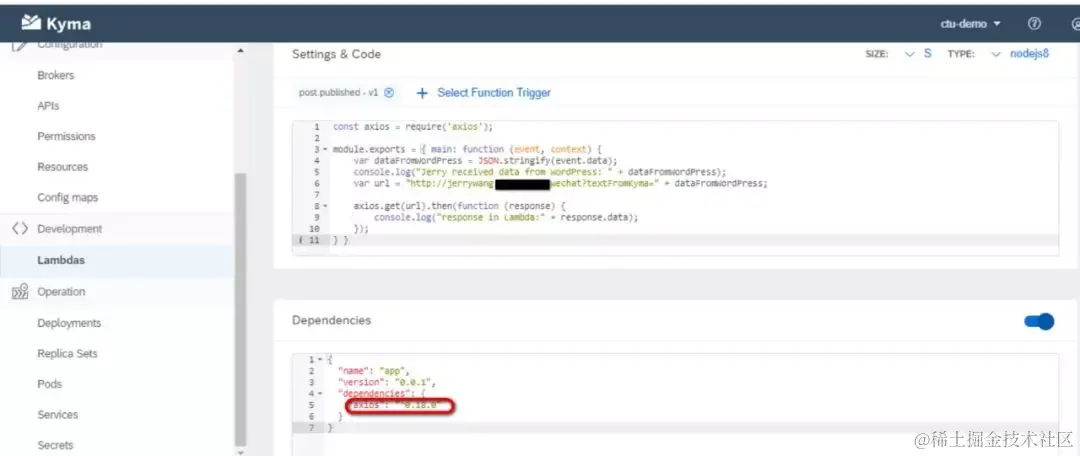Viewport: 1080px width, 456px height.
Task: Open the TYPE dropdown chevron
Action: tap(995, 54)
